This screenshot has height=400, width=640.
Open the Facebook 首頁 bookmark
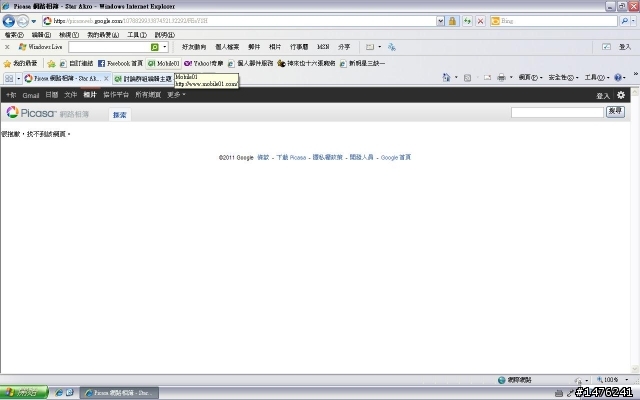pyautogui.click(x=120, y=63)
